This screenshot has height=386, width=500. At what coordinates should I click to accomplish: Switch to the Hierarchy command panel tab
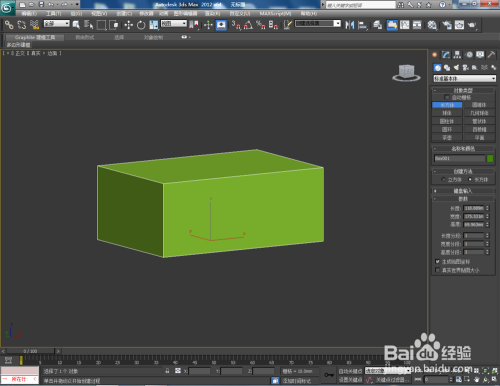click(457, 55)
